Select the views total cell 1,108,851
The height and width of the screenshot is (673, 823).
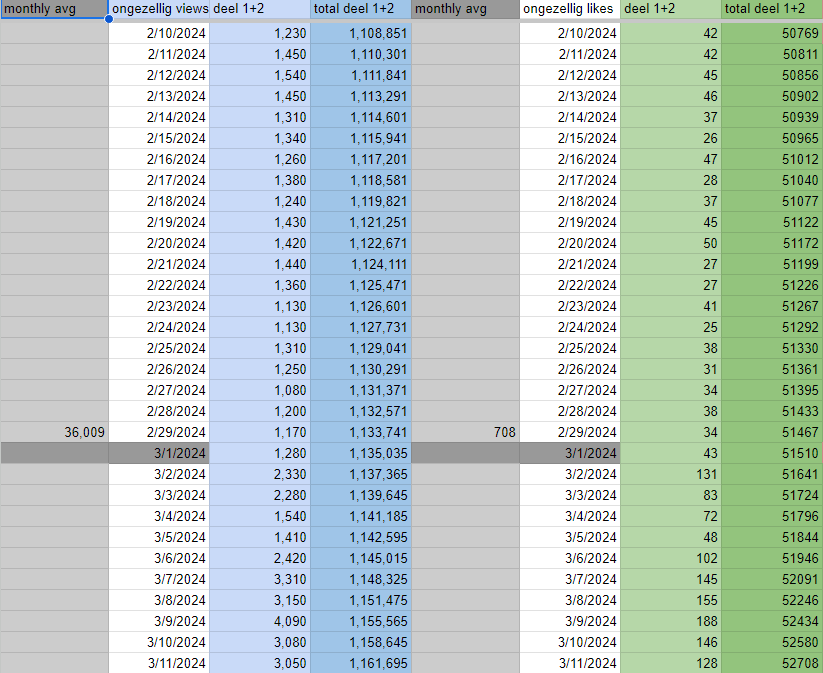[x=360, y=33]
